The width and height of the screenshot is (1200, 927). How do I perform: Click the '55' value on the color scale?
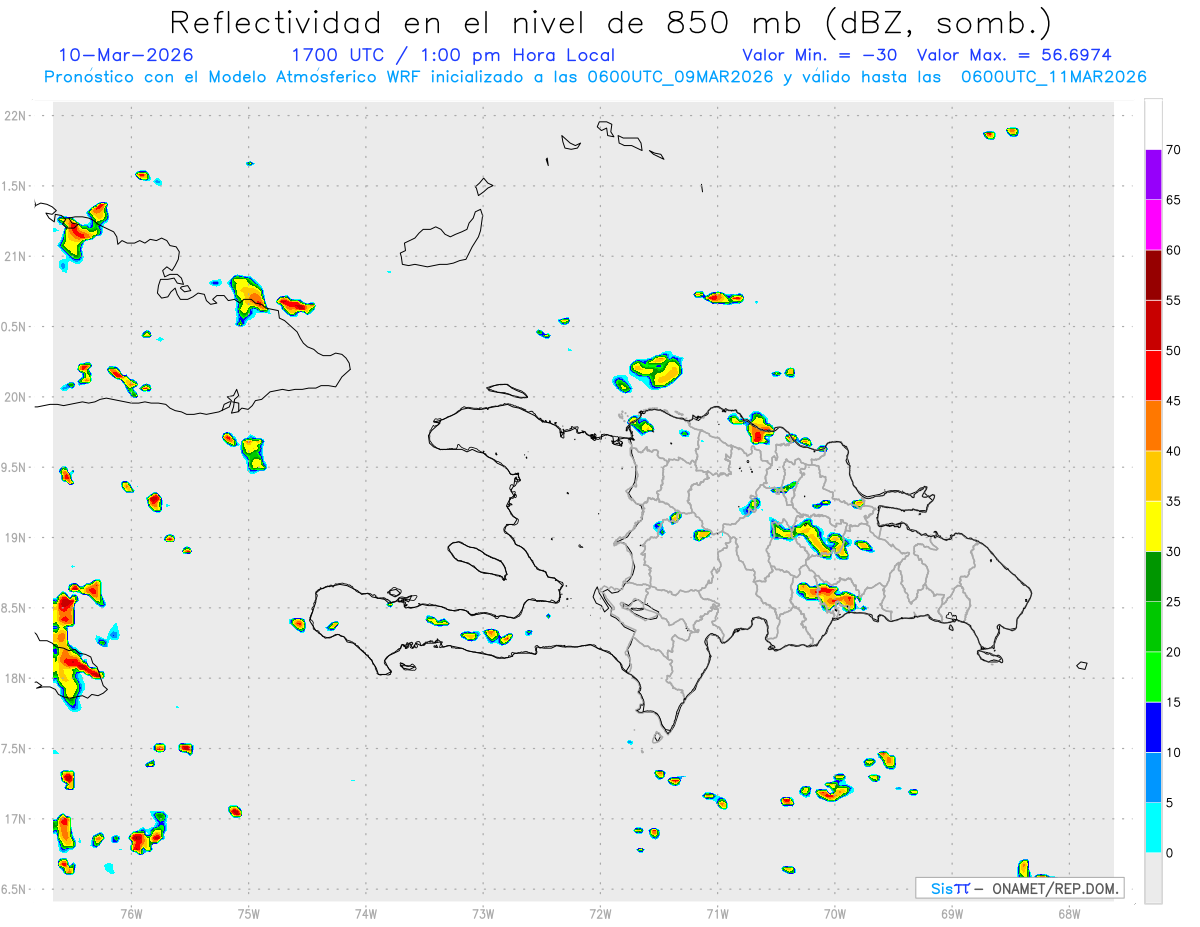1173,301
